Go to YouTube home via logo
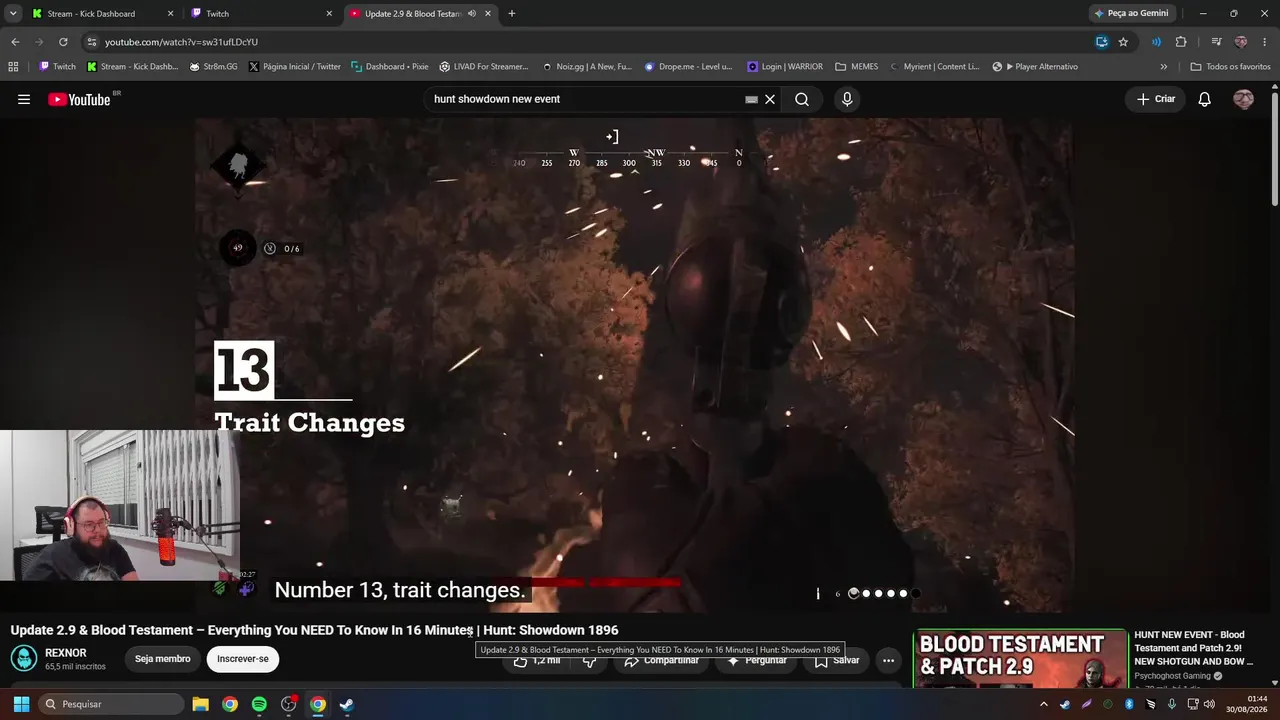The image size is (1280, 720). pos(79,99)
